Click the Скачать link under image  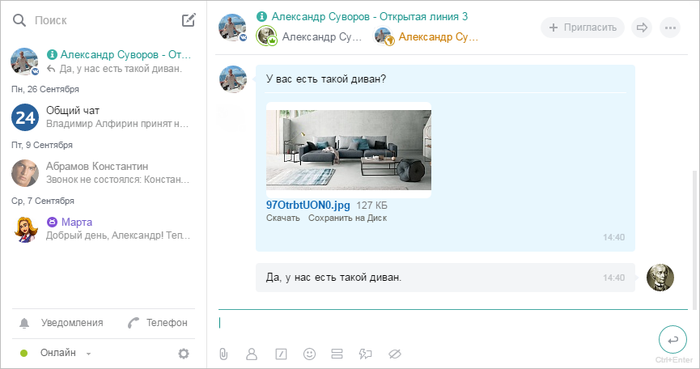coord(283,218)
